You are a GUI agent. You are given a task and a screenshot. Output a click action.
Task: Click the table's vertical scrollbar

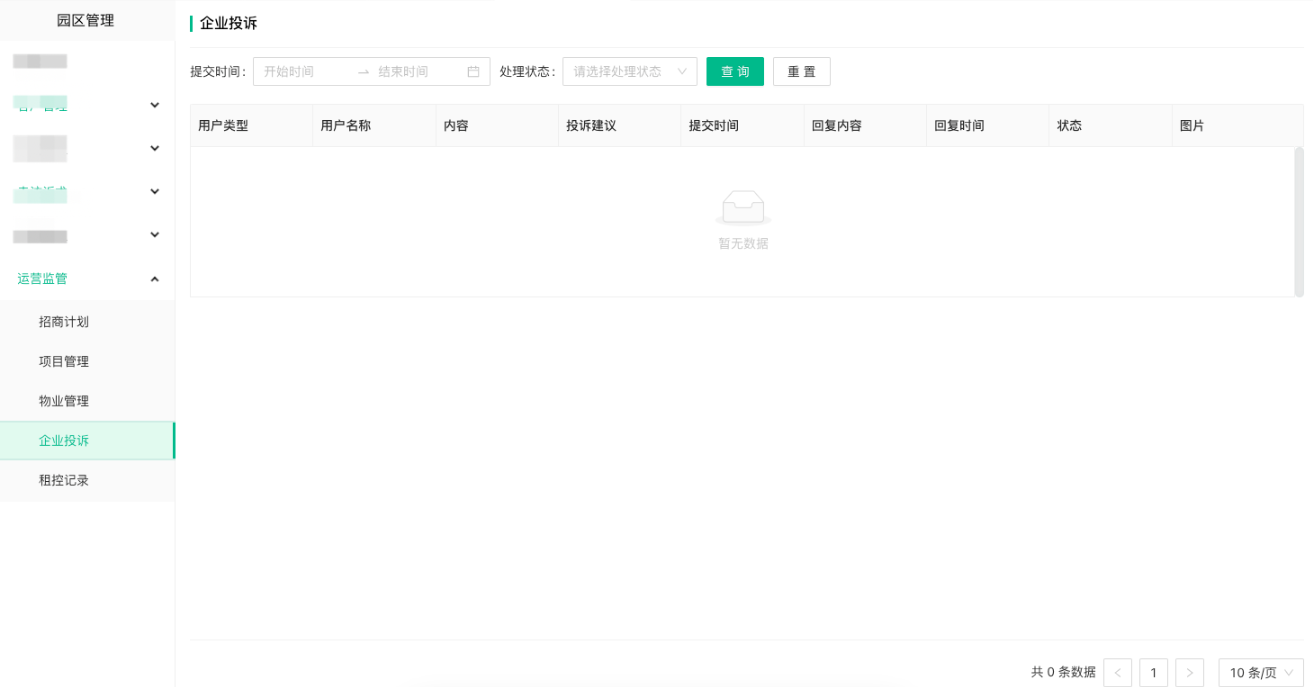(1299, 221)
